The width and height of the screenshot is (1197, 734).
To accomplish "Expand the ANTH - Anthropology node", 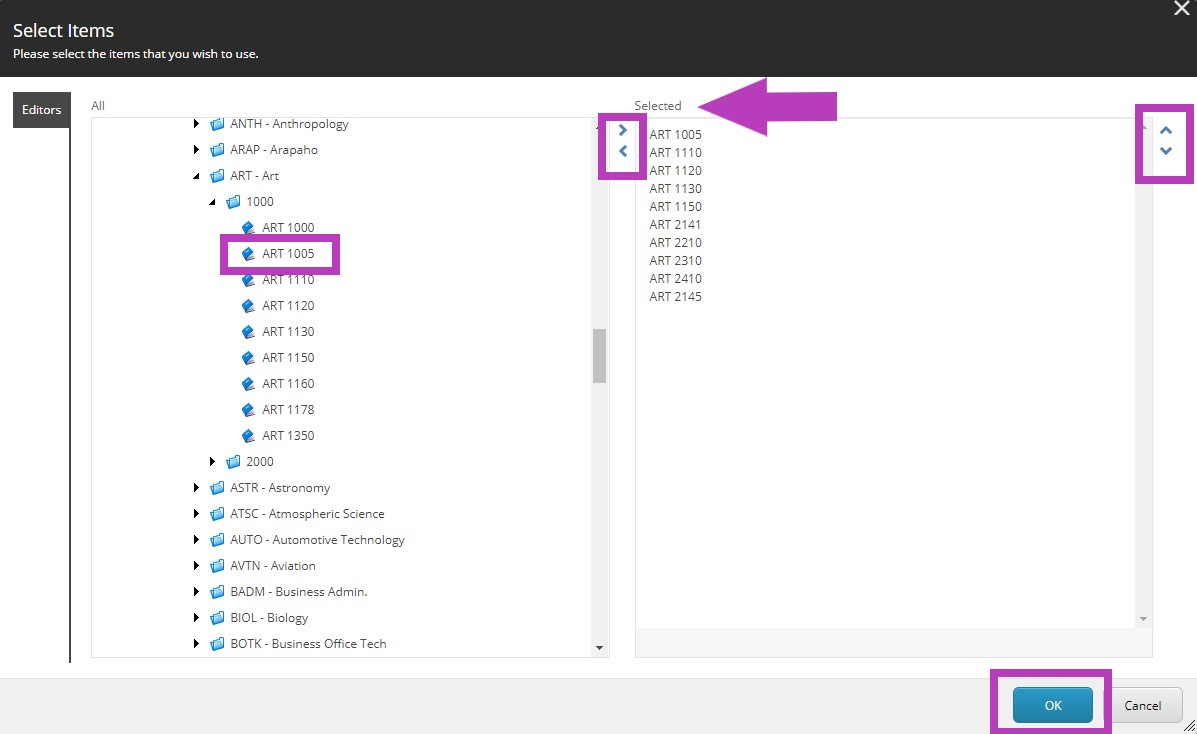I will coord(196,124).
